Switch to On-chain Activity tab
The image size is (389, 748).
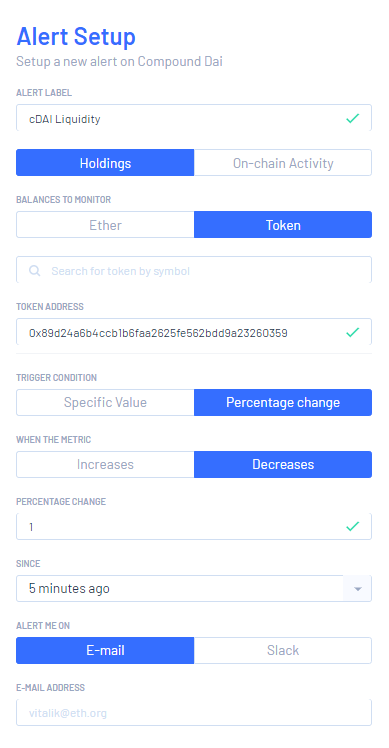[283, 163]
